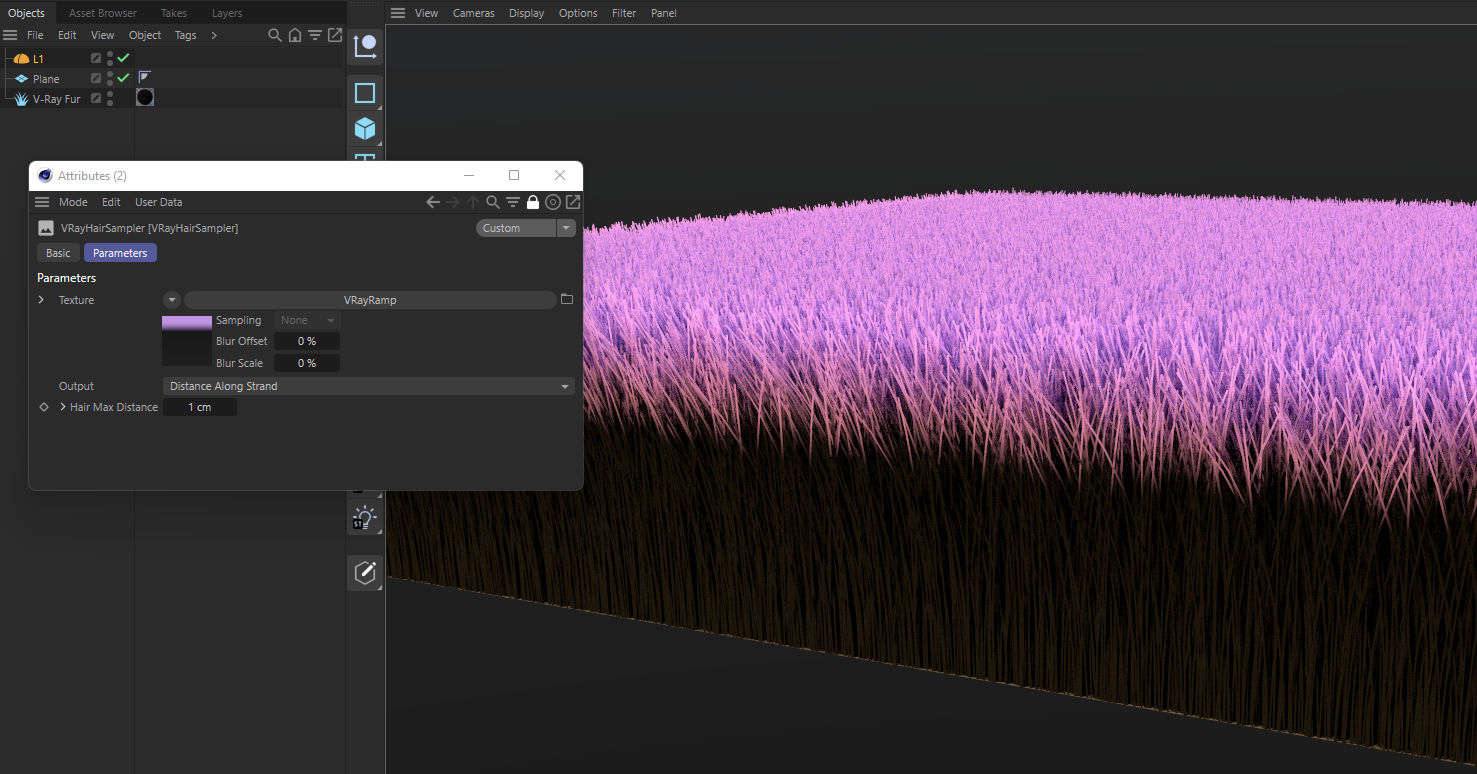Go back in Attributes history
Viewport: 1477px width, 774px height.
coord(433,202)
